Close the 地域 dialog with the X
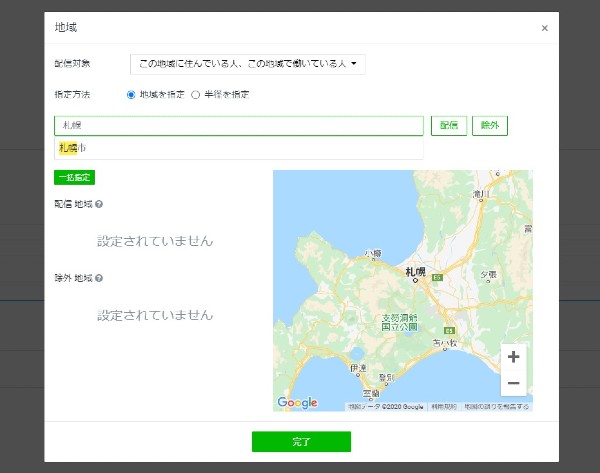 click(544, 28)
